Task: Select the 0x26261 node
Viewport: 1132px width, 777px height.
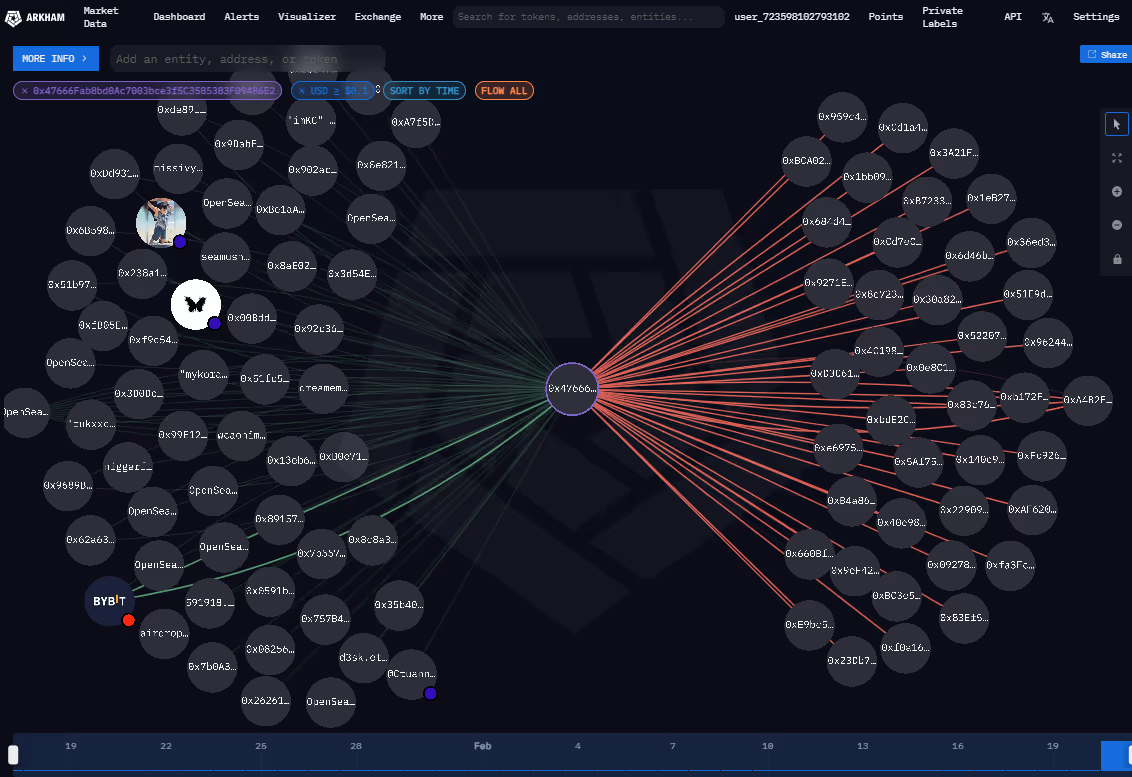Action: [265, 701]
